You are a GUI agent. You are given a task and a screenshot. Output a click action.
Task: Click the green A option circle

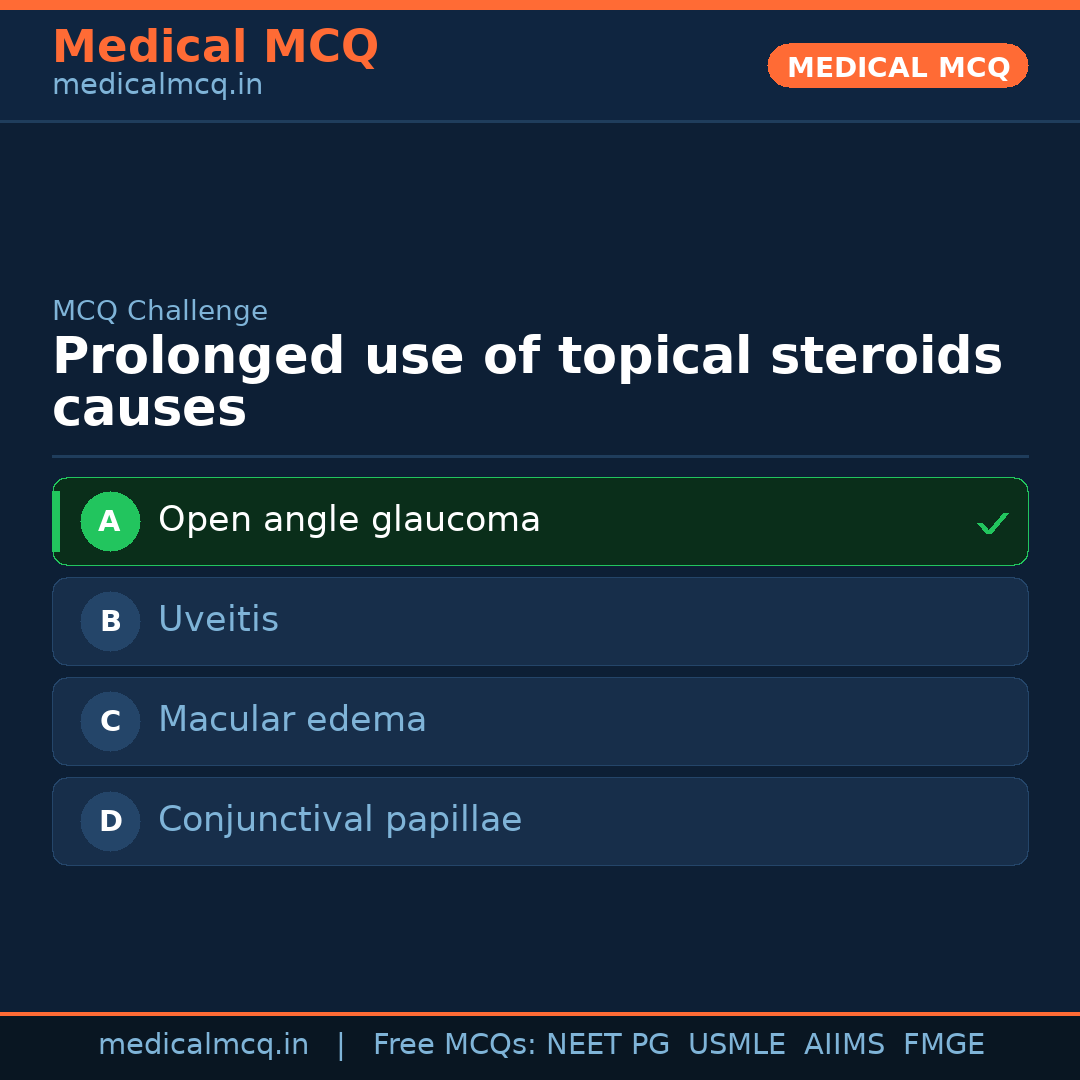(x=110, y=521)
